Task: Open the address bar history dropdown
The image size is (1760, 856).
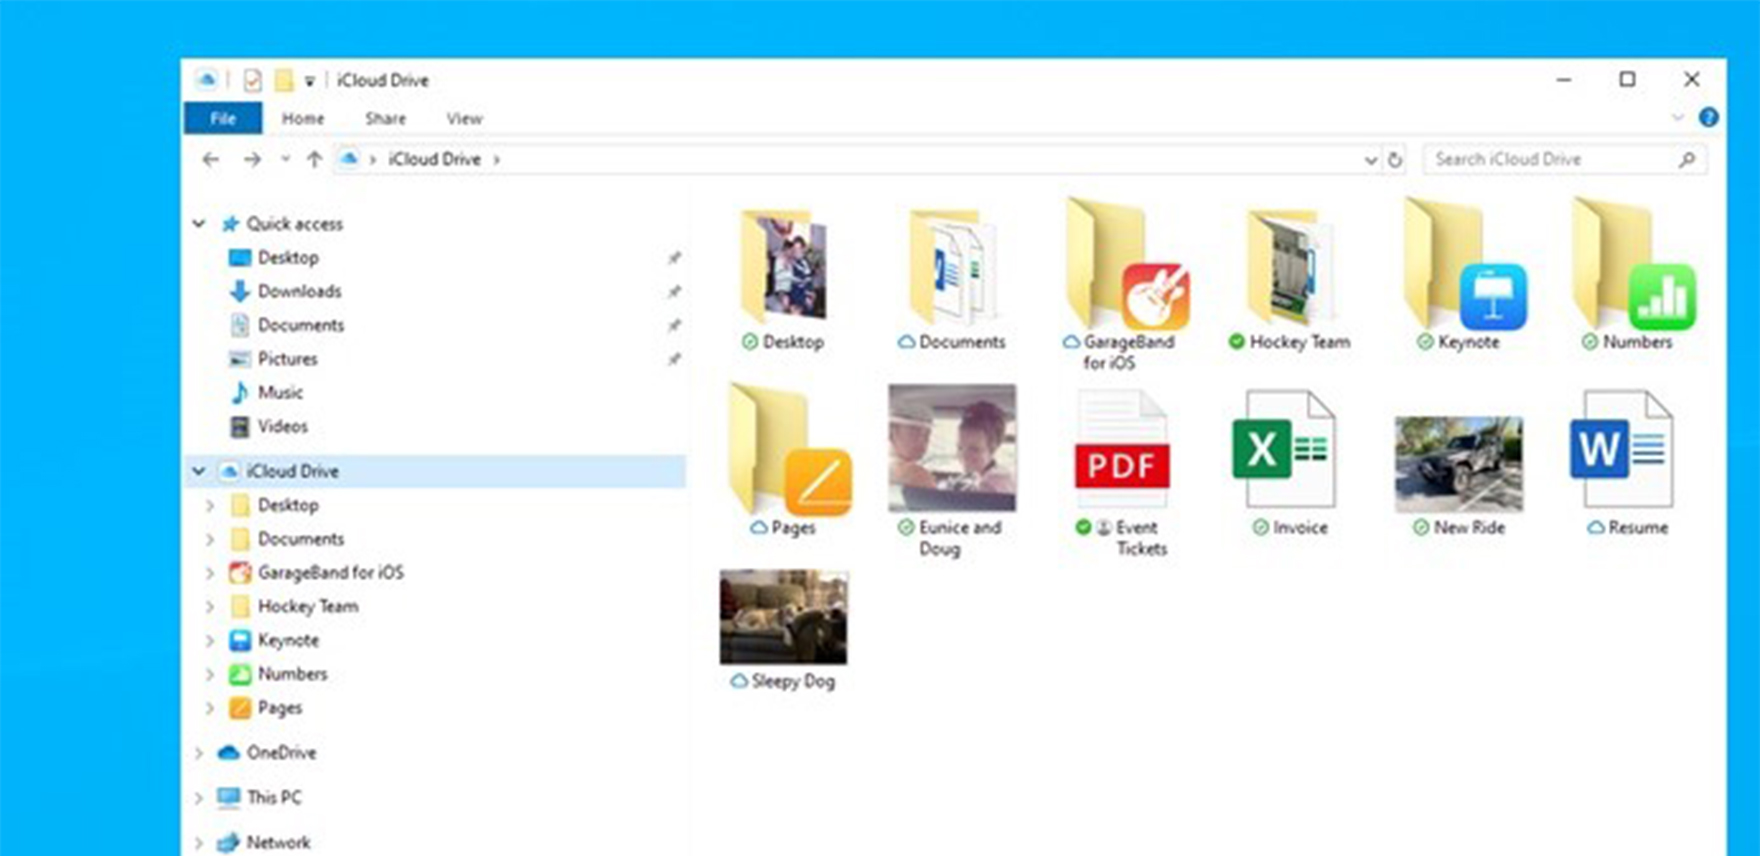Action: pyautogui.click(x=1370, y=160)
